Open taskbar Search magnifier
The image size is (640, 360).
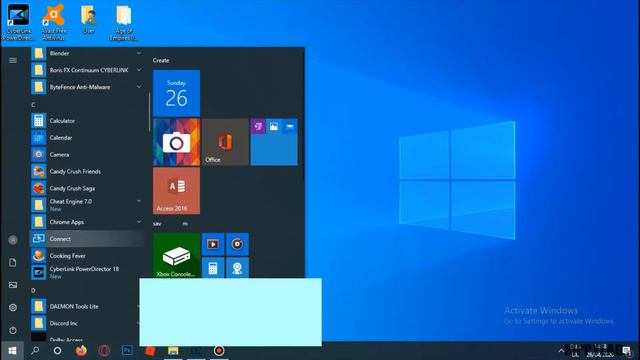point(35,351)
